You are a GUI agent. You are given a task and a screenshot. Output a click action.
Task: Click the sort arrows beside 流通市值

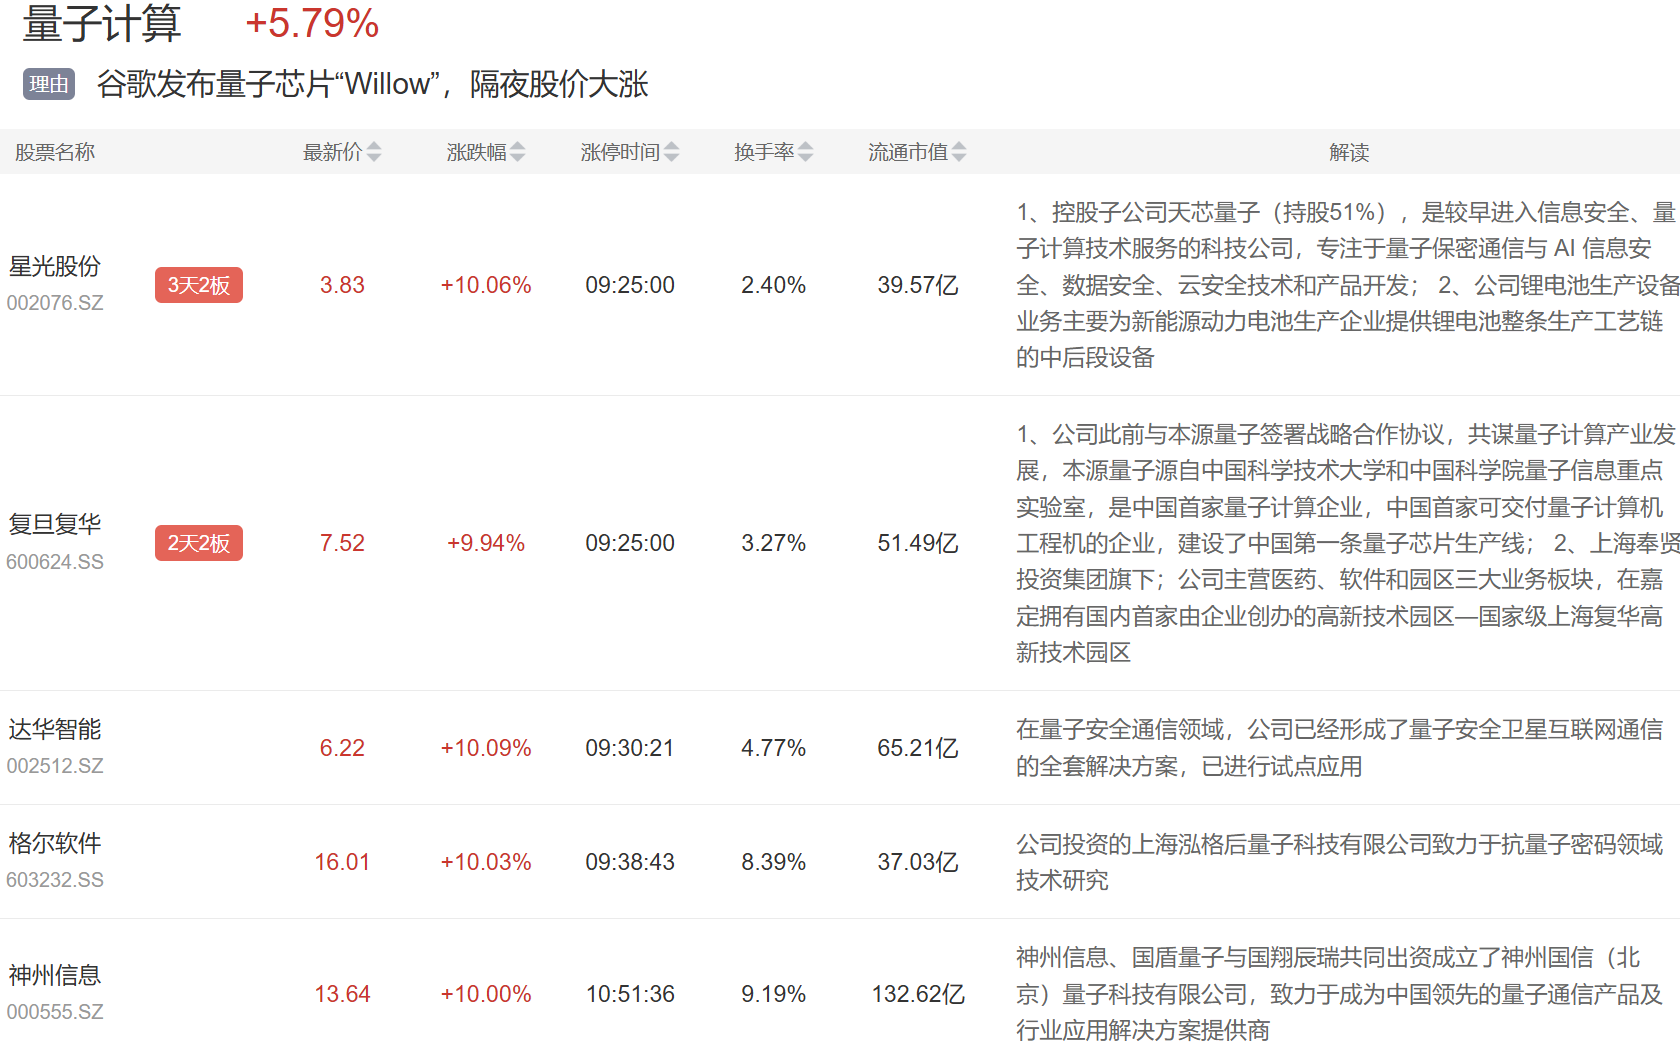pos(959,152)
